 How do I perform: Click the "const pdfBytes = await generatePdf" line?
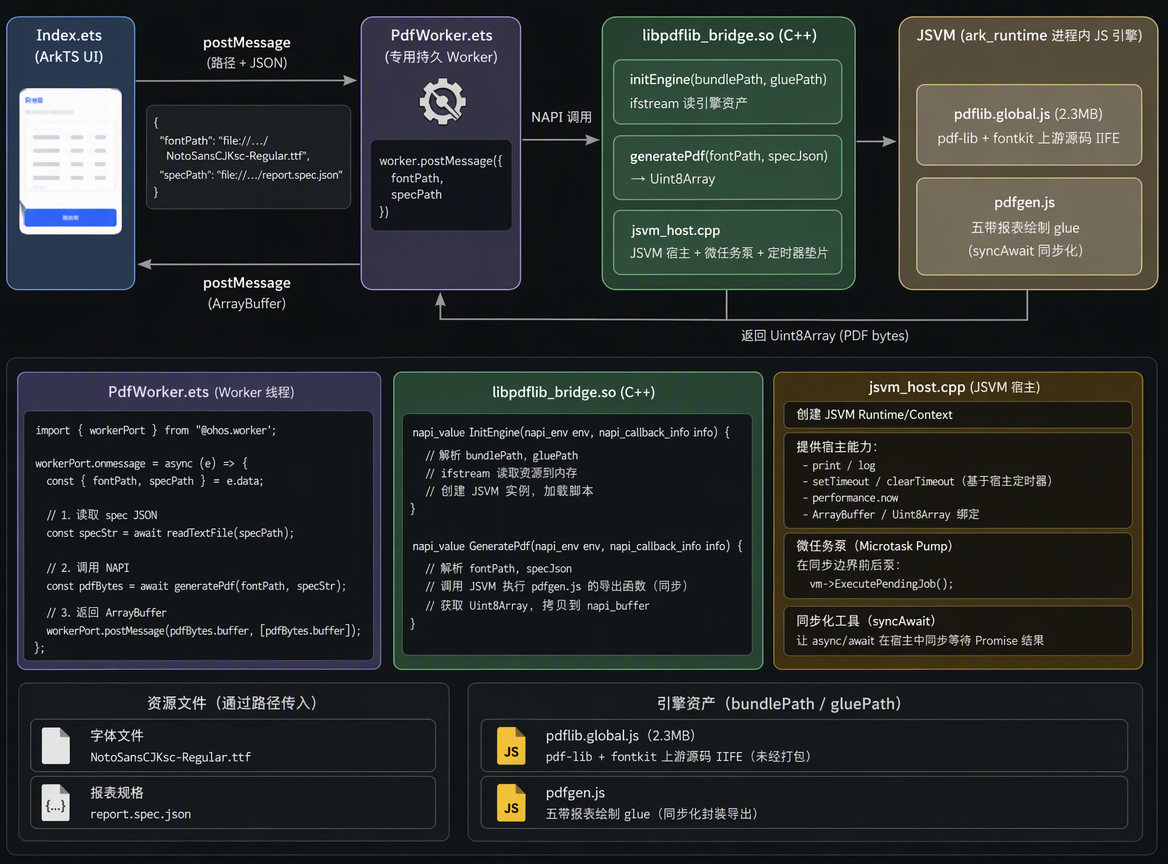point(196,586)
